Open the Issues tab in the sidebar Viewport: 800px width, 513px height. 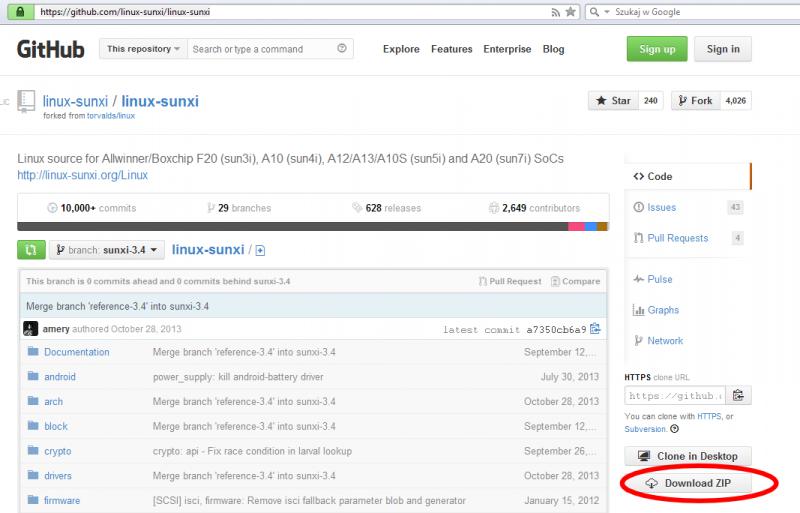[661, 207]
